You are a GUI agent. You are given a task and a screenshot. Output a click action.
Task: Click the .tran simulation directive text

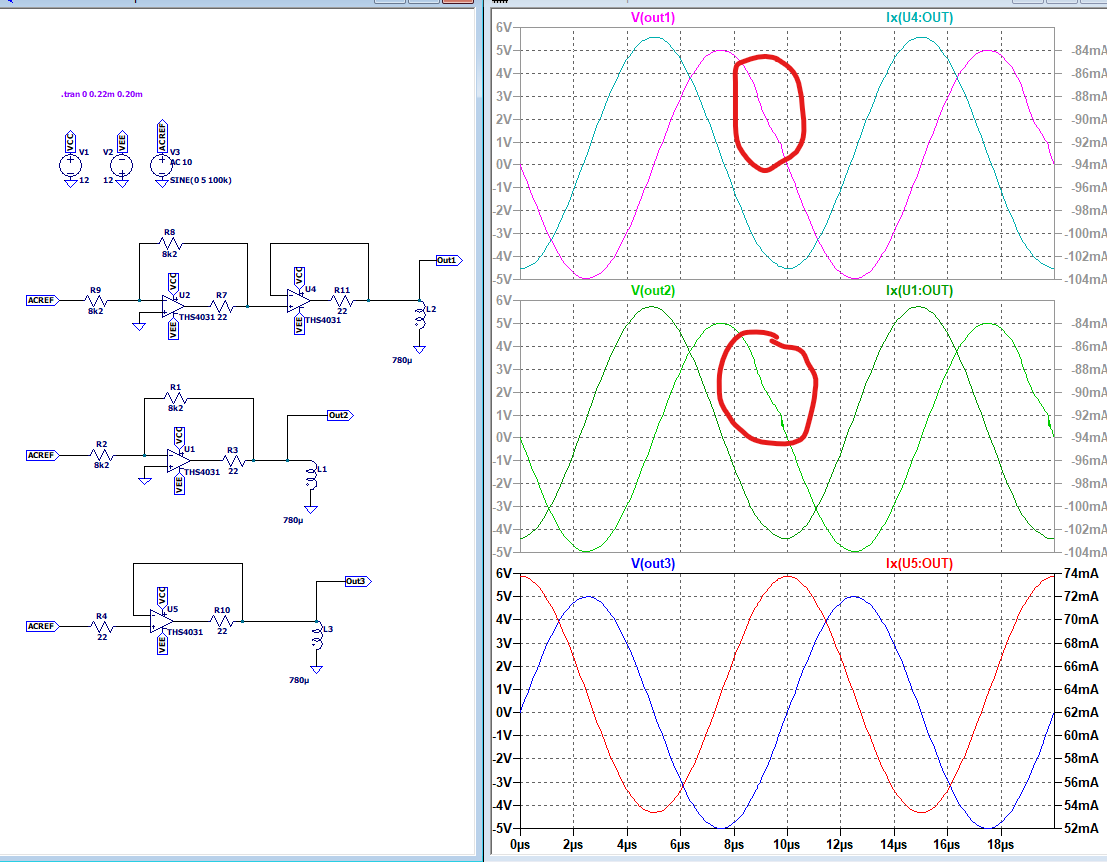tap(102, 94)
